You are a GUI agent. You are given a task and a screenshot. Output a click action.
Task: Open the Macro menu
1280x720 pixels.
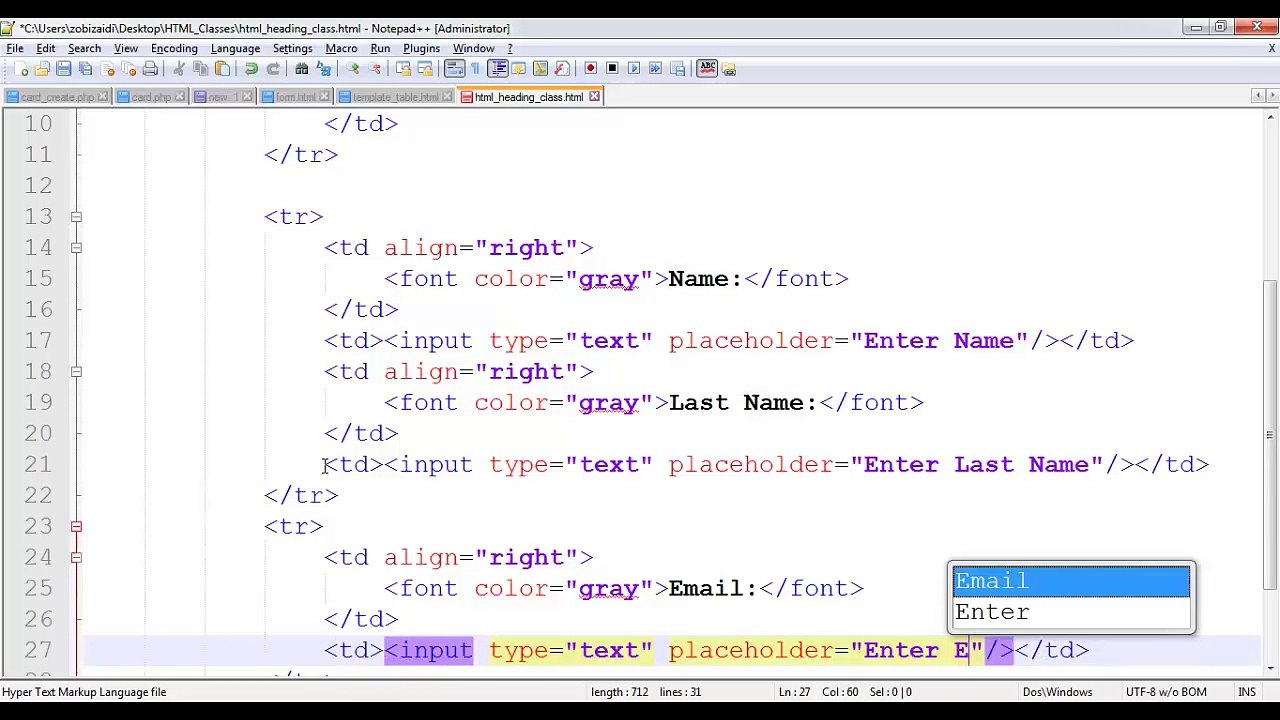341,48
